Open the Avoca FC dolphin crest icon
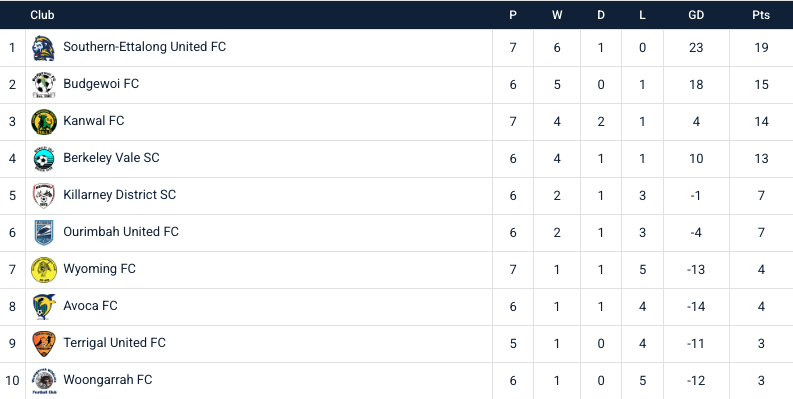The height and width of the screenshot is (399, 793). click(43, 306)
